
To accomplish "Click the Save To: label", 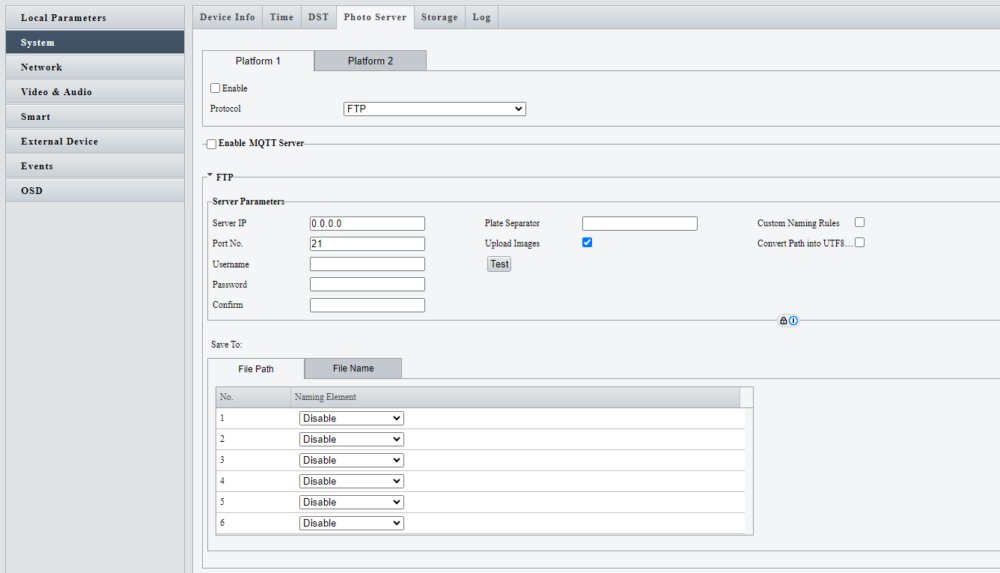I will tap(227, 345).
